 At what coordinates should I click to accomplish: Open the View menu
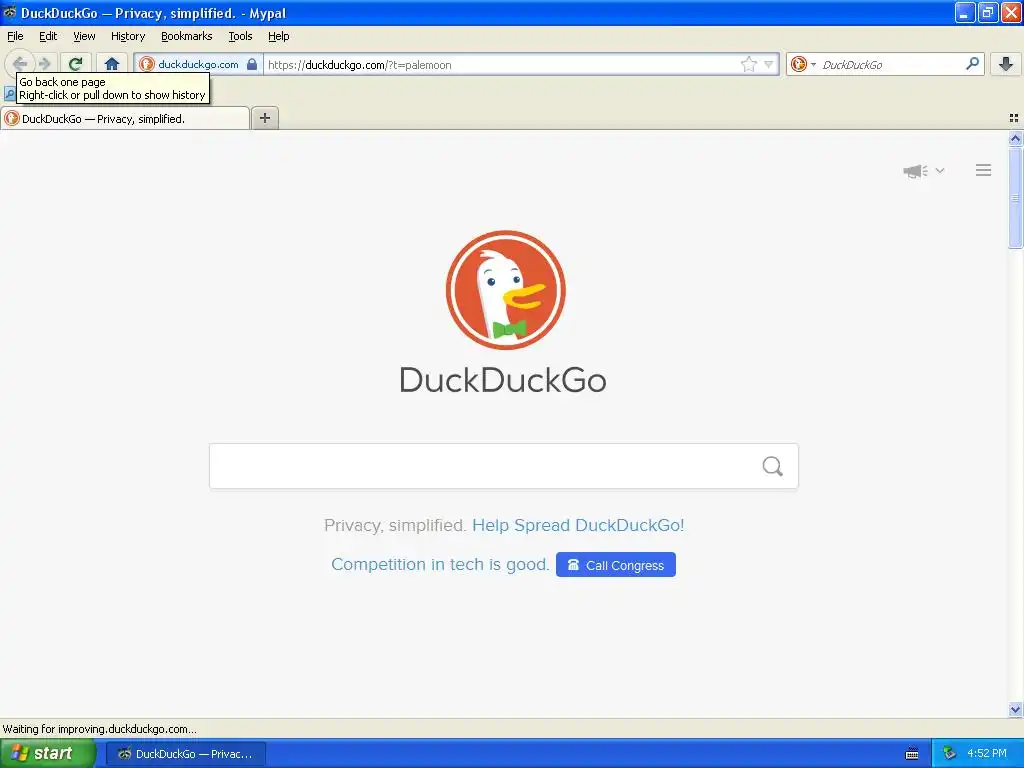[84, 36]
